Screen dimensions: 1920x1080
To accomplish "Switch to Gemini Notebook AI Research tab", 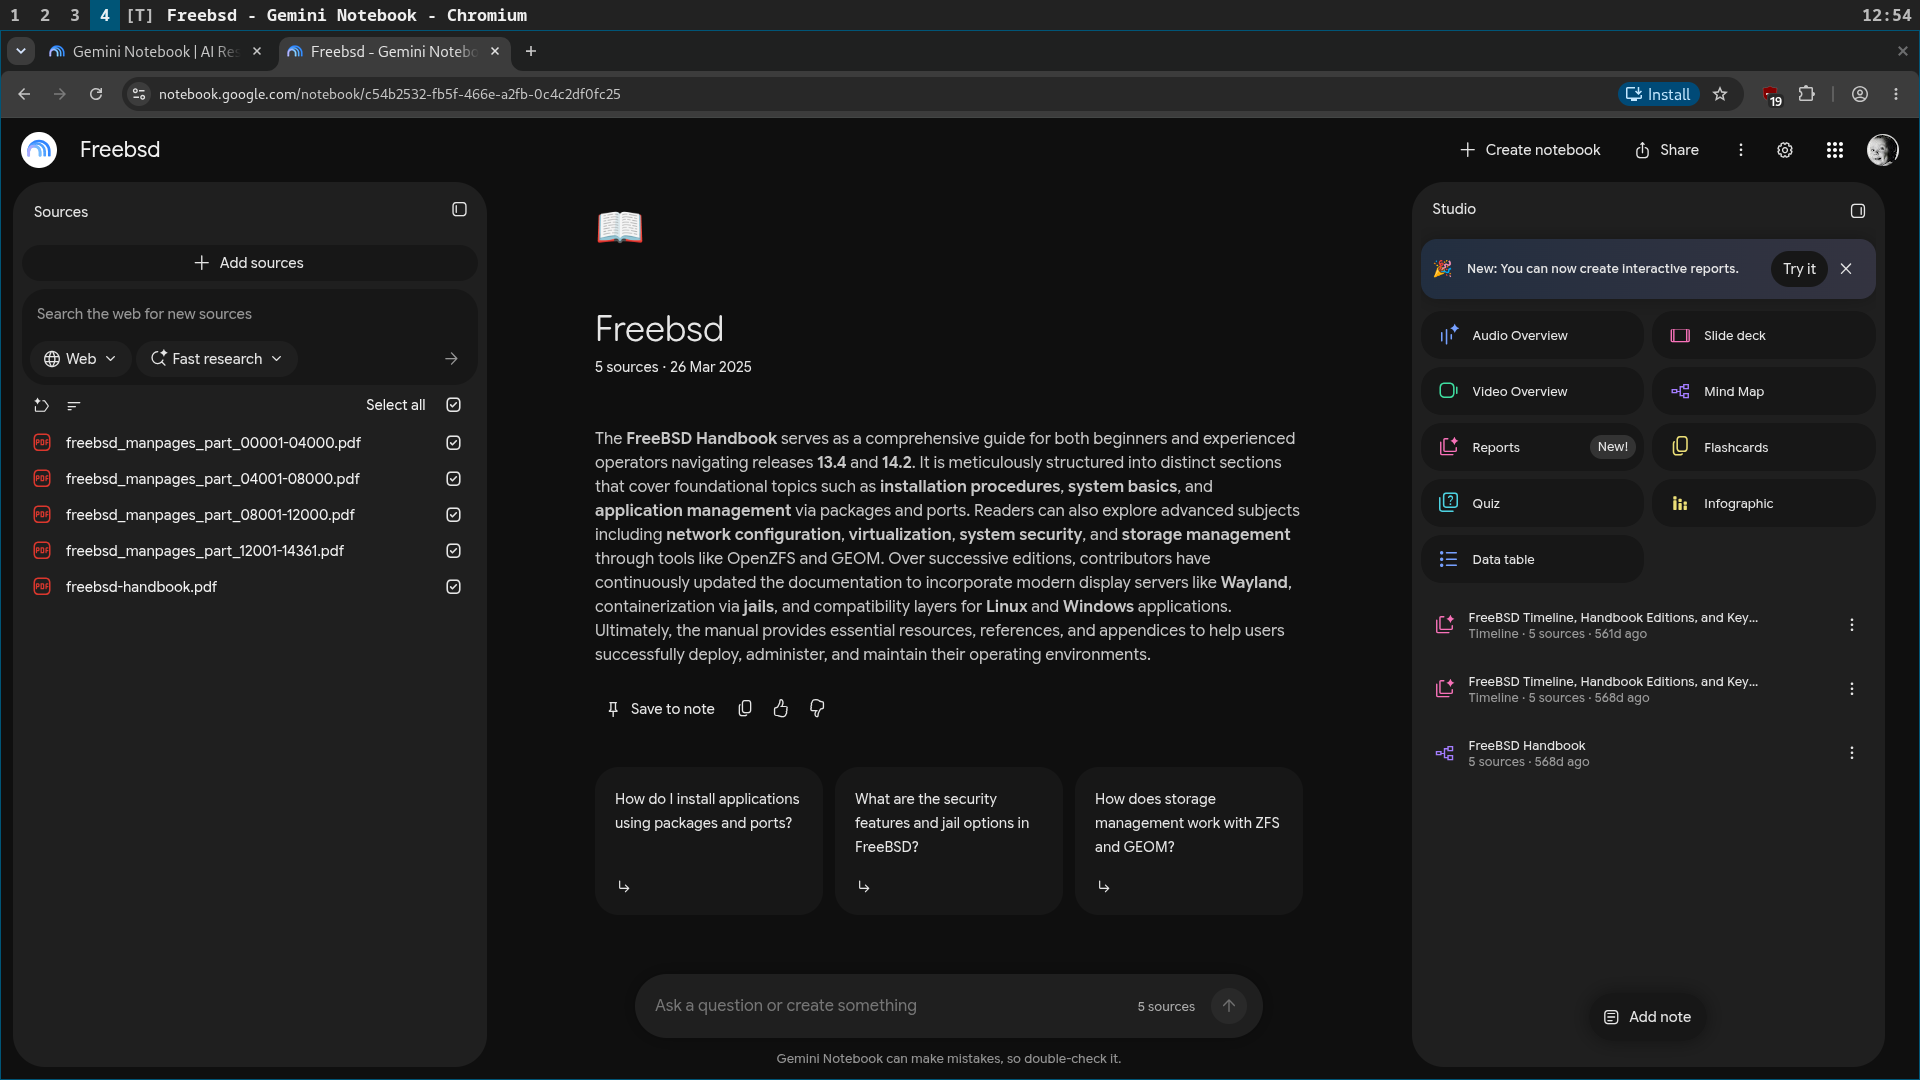I will tap(155, 52).
